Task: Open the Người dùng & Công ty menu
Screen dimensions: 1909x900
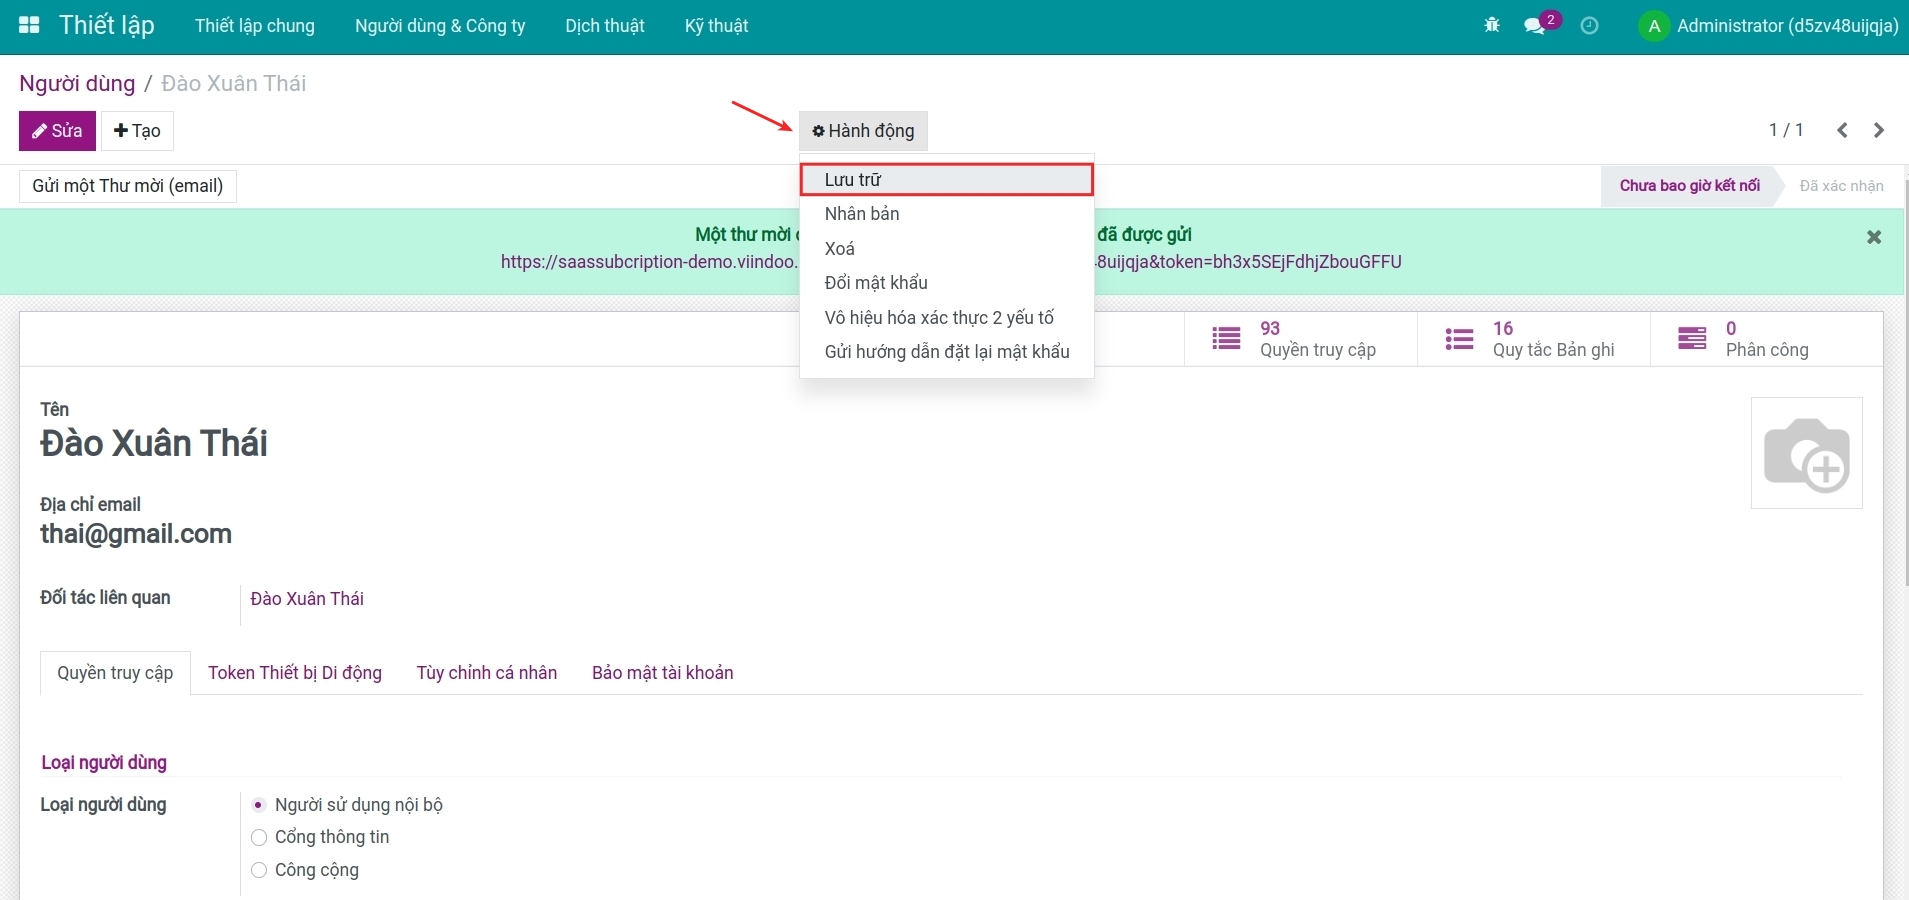Action: click(x=440, y=26)
